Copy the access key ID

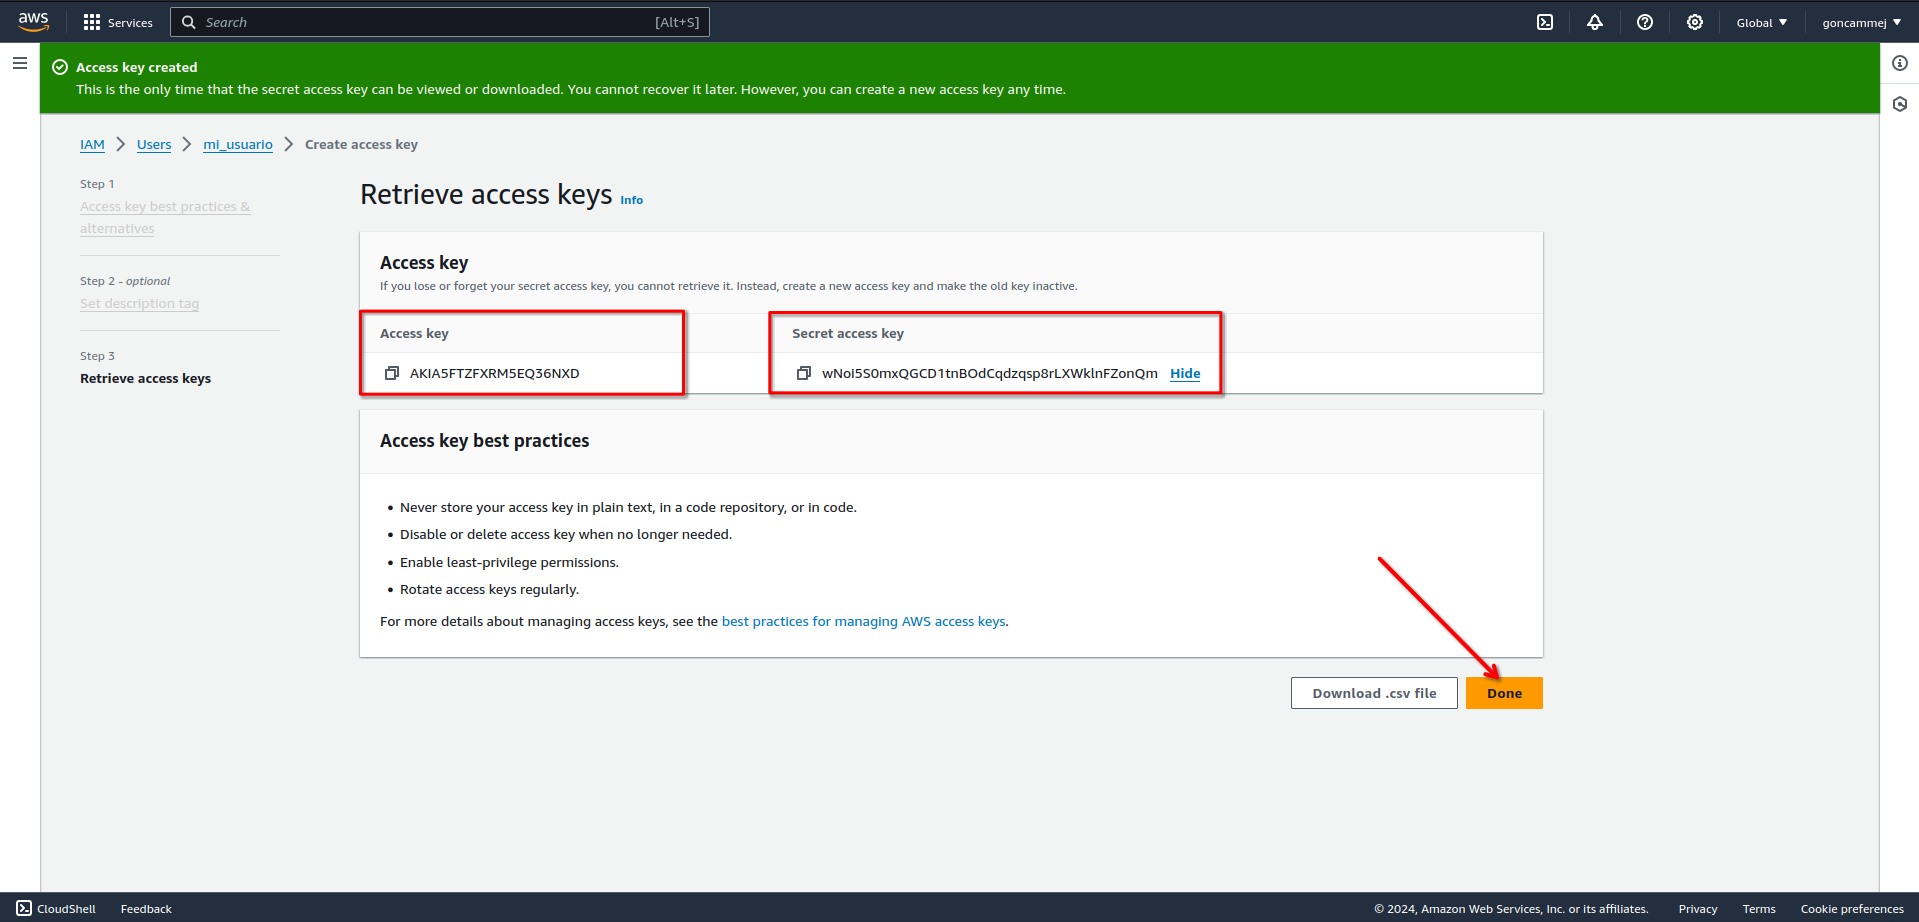(392, 373)
